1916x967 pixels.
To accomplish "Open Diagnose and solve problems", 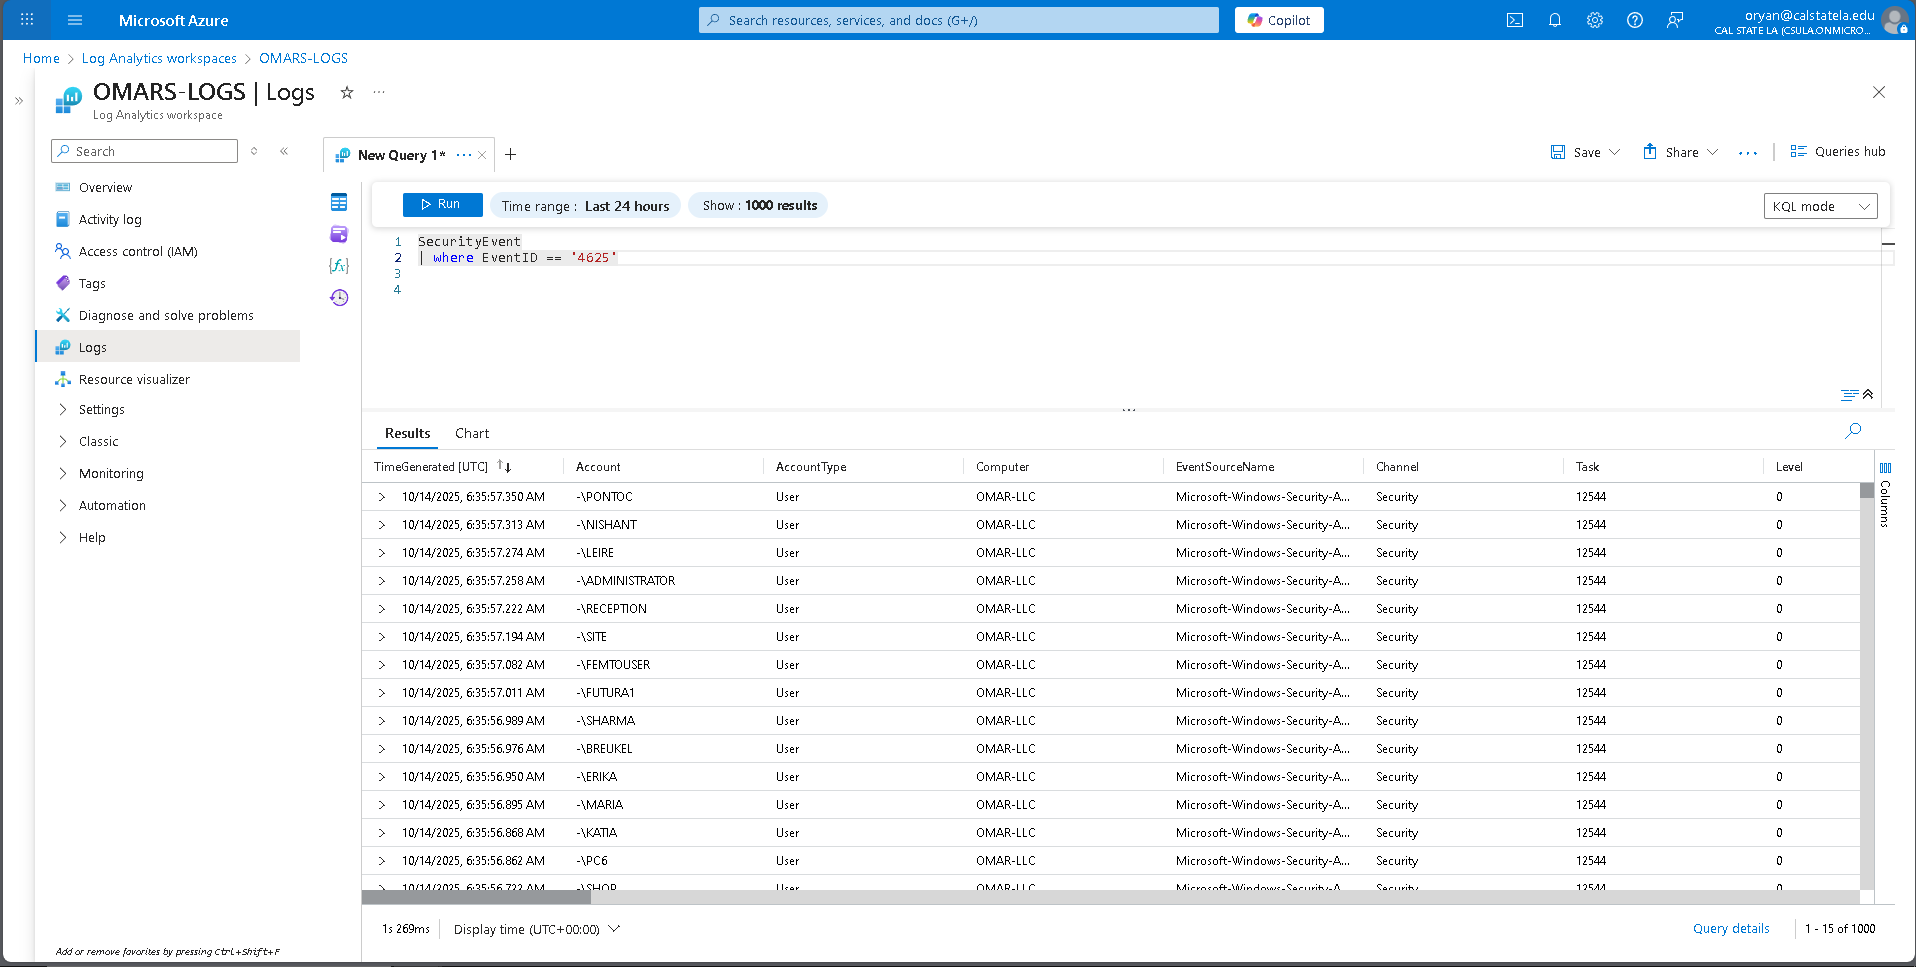I will click(x=168, y=316).
